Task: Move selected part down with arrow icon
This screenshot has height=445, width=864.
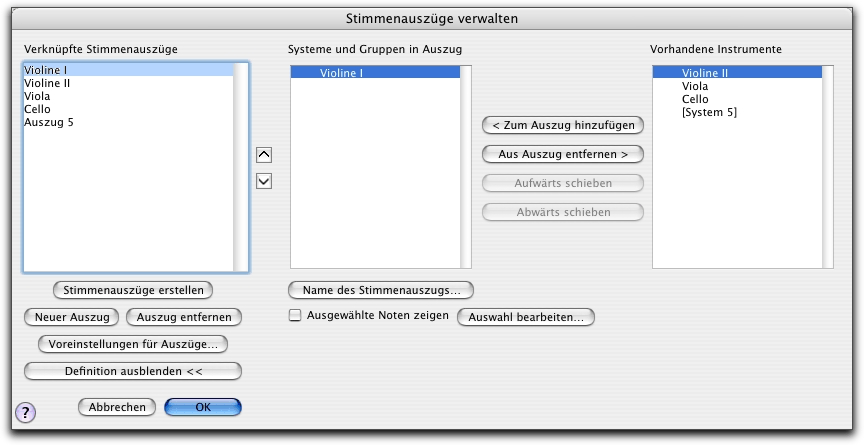Action: pos(264,181)
